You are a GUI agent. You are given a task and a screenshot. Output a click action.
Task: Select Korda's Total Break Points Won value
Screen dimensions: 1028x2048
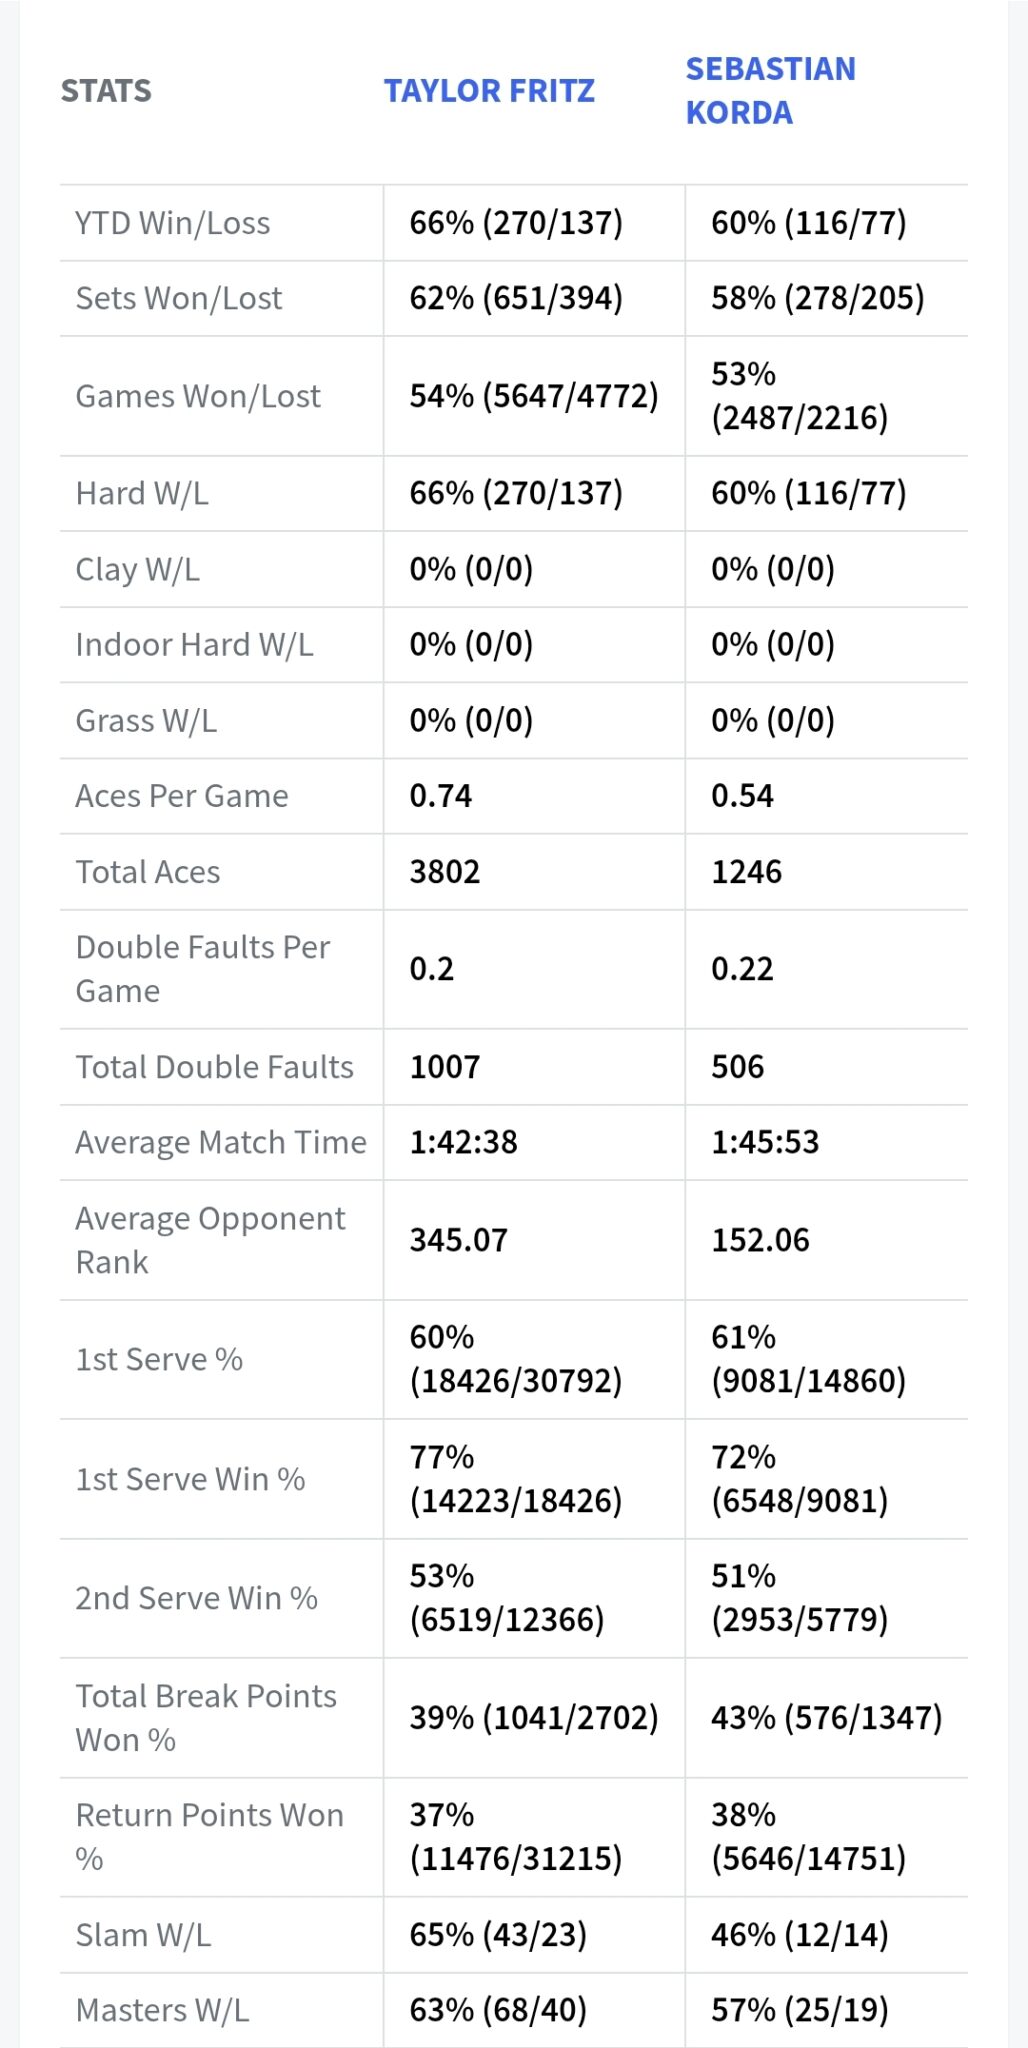[826, 1718]
